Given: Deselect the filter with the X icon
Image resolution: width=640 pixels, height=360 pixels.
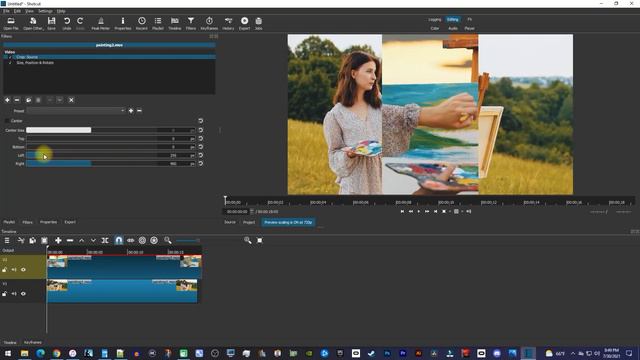Looking at the screenshot, I should tap(71, 100).
